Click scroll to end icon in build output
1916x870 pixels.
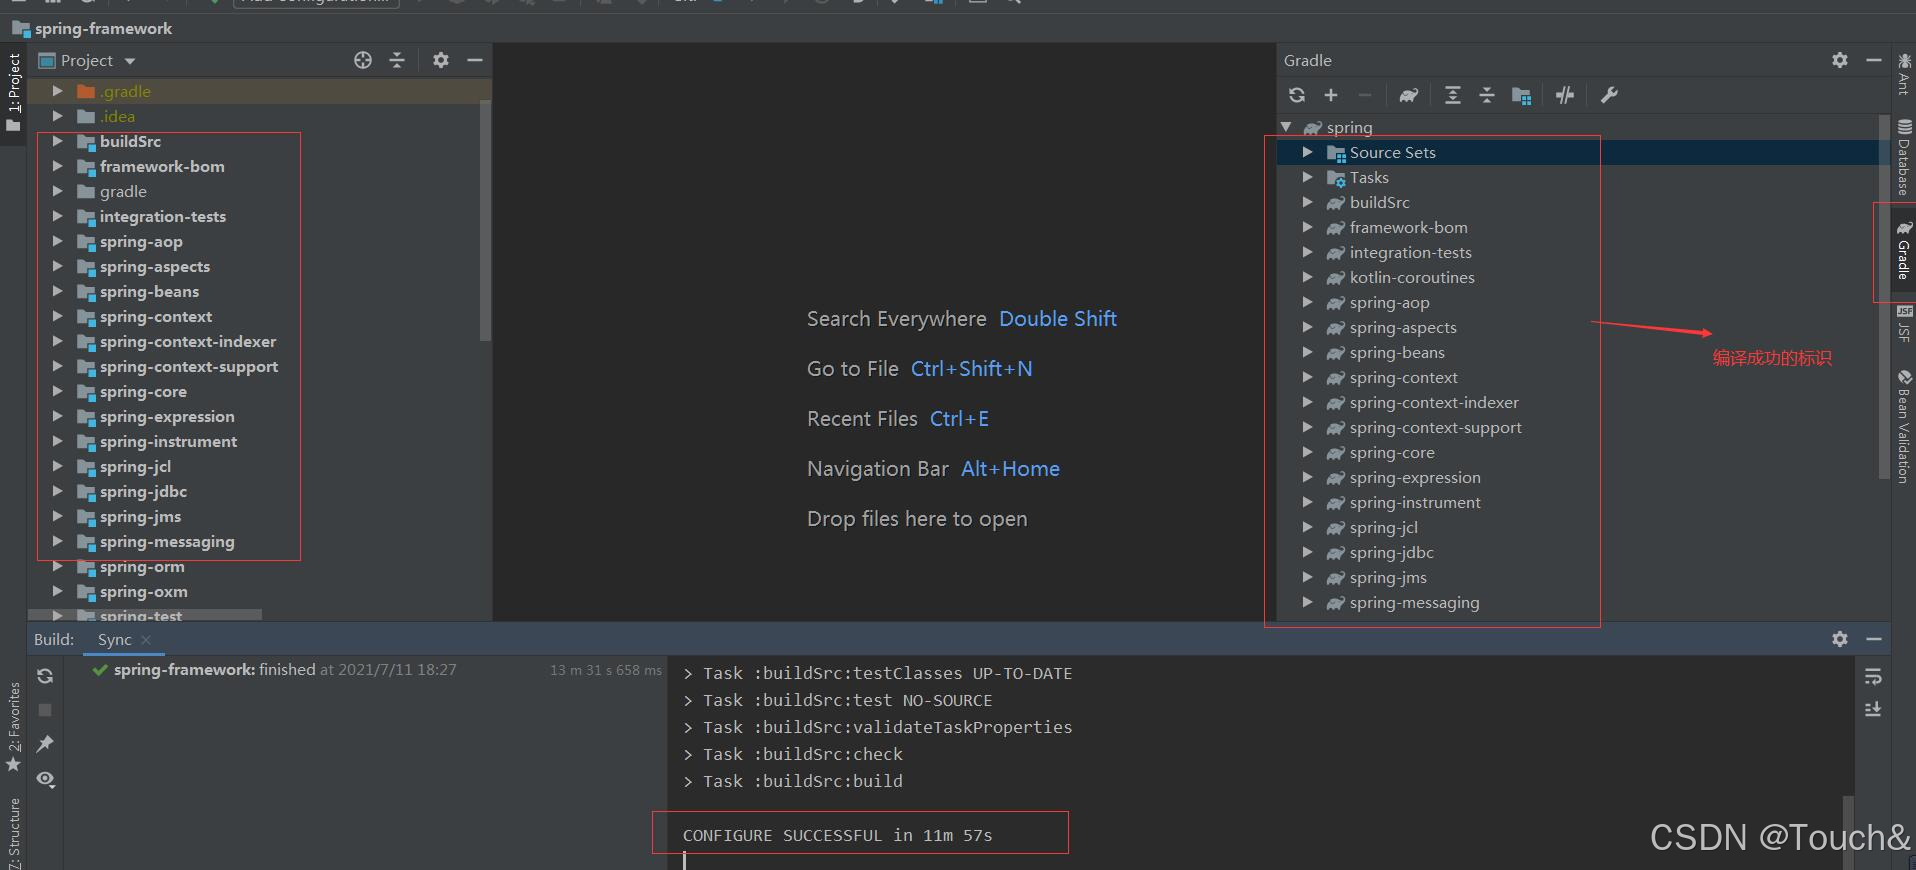(1873, 709)
